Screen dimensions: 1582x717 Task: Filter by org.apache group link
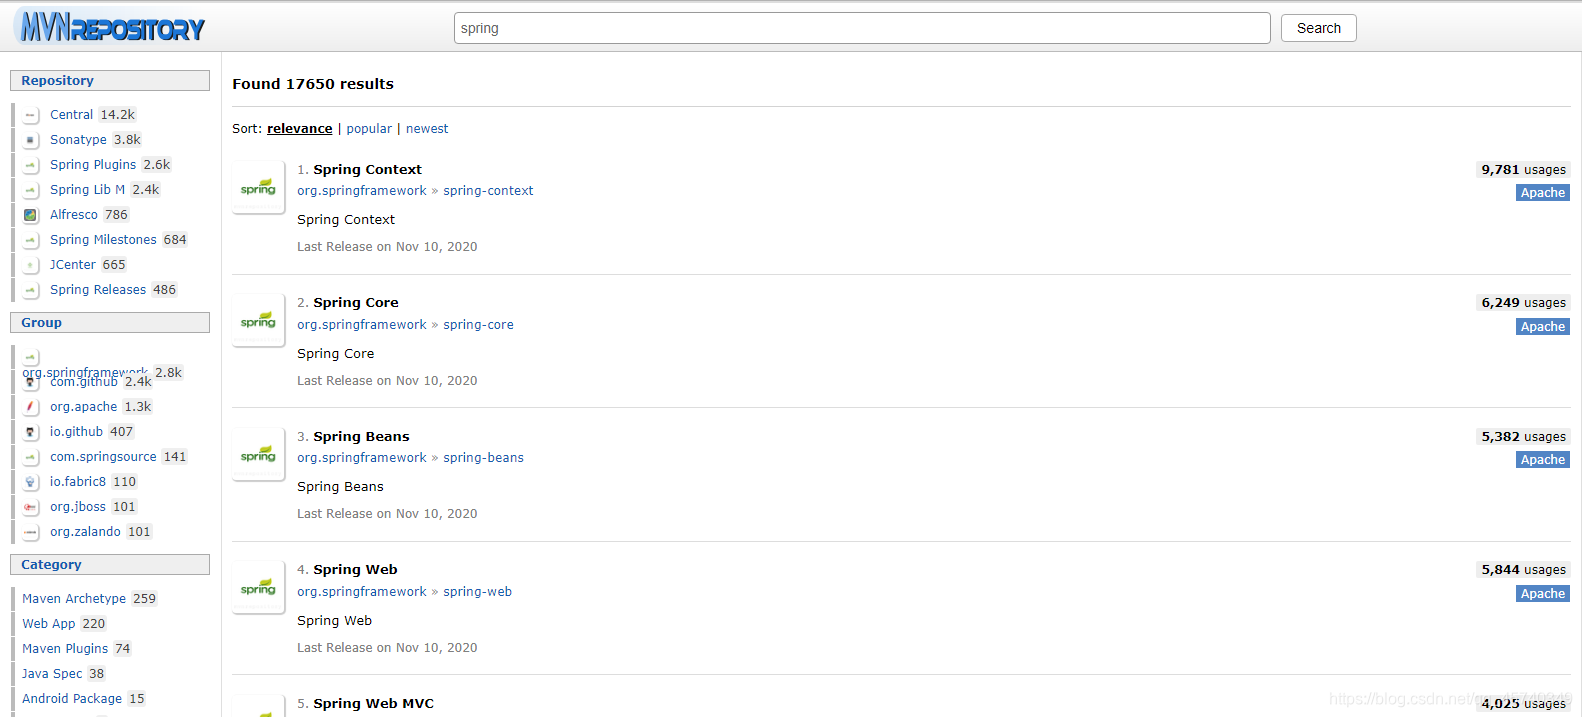[x=84, y=407]
